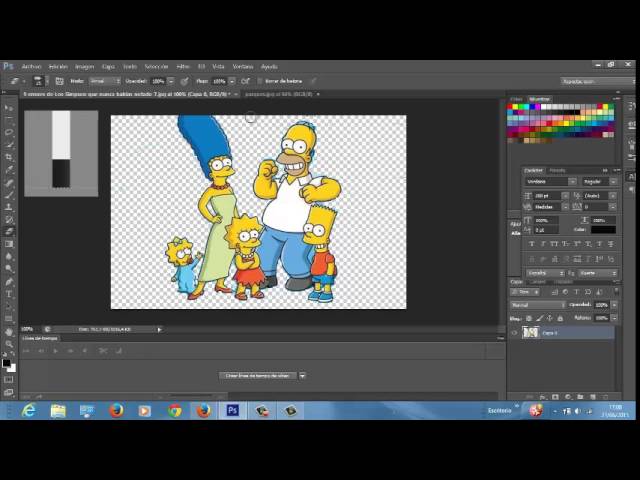Viewport: 640px width, 480px height.
Task: Click the add layer mask icon
Action: pos(555,397)
